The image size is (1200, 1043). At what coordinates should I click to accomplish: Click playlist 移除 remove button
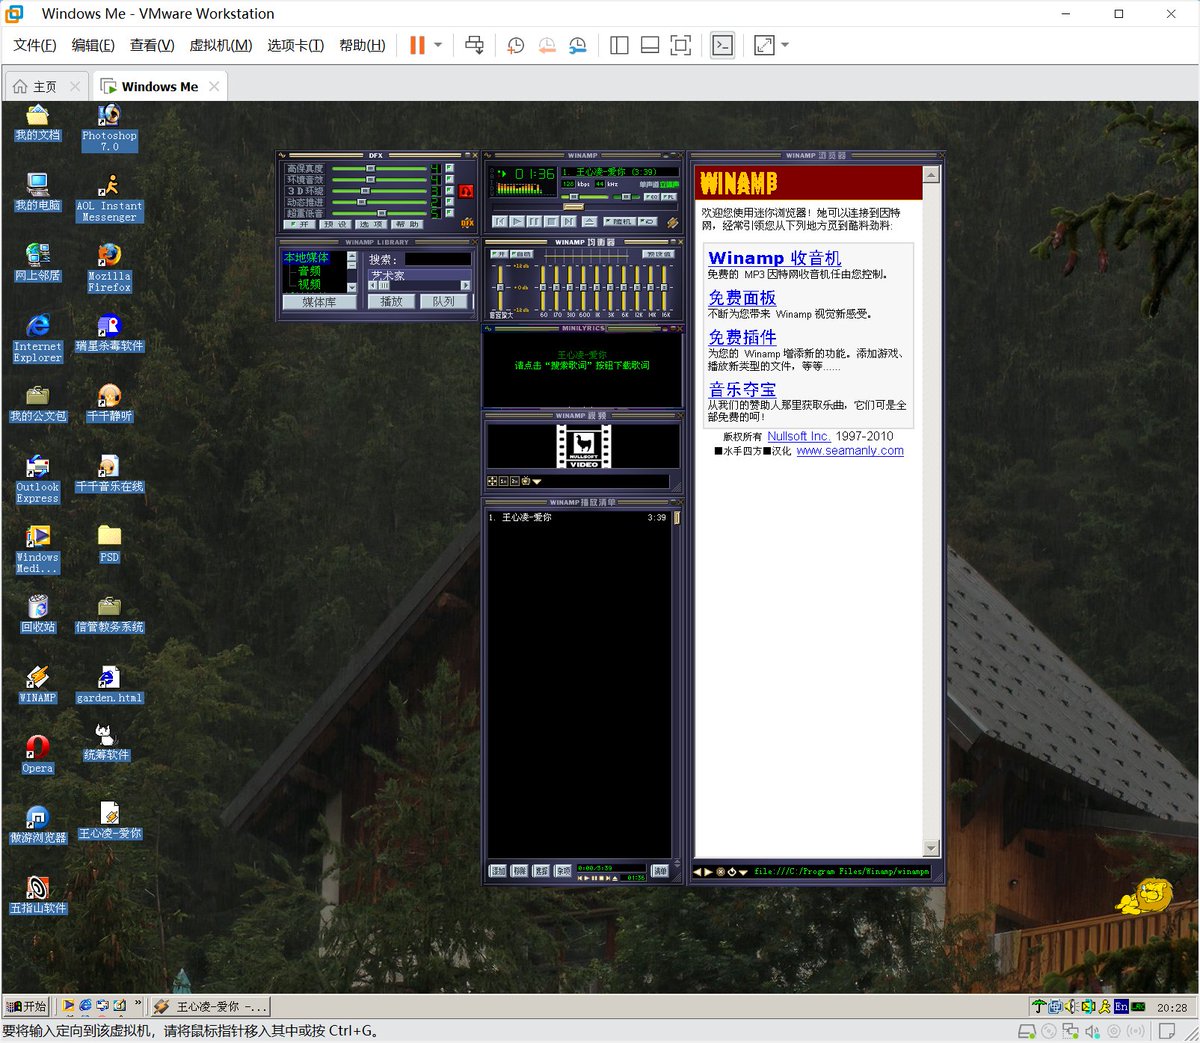(519, 871)
